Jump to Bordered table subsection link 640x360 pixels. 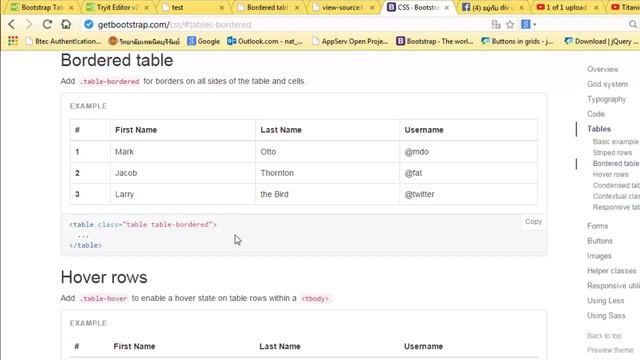(x=616, y=163)
